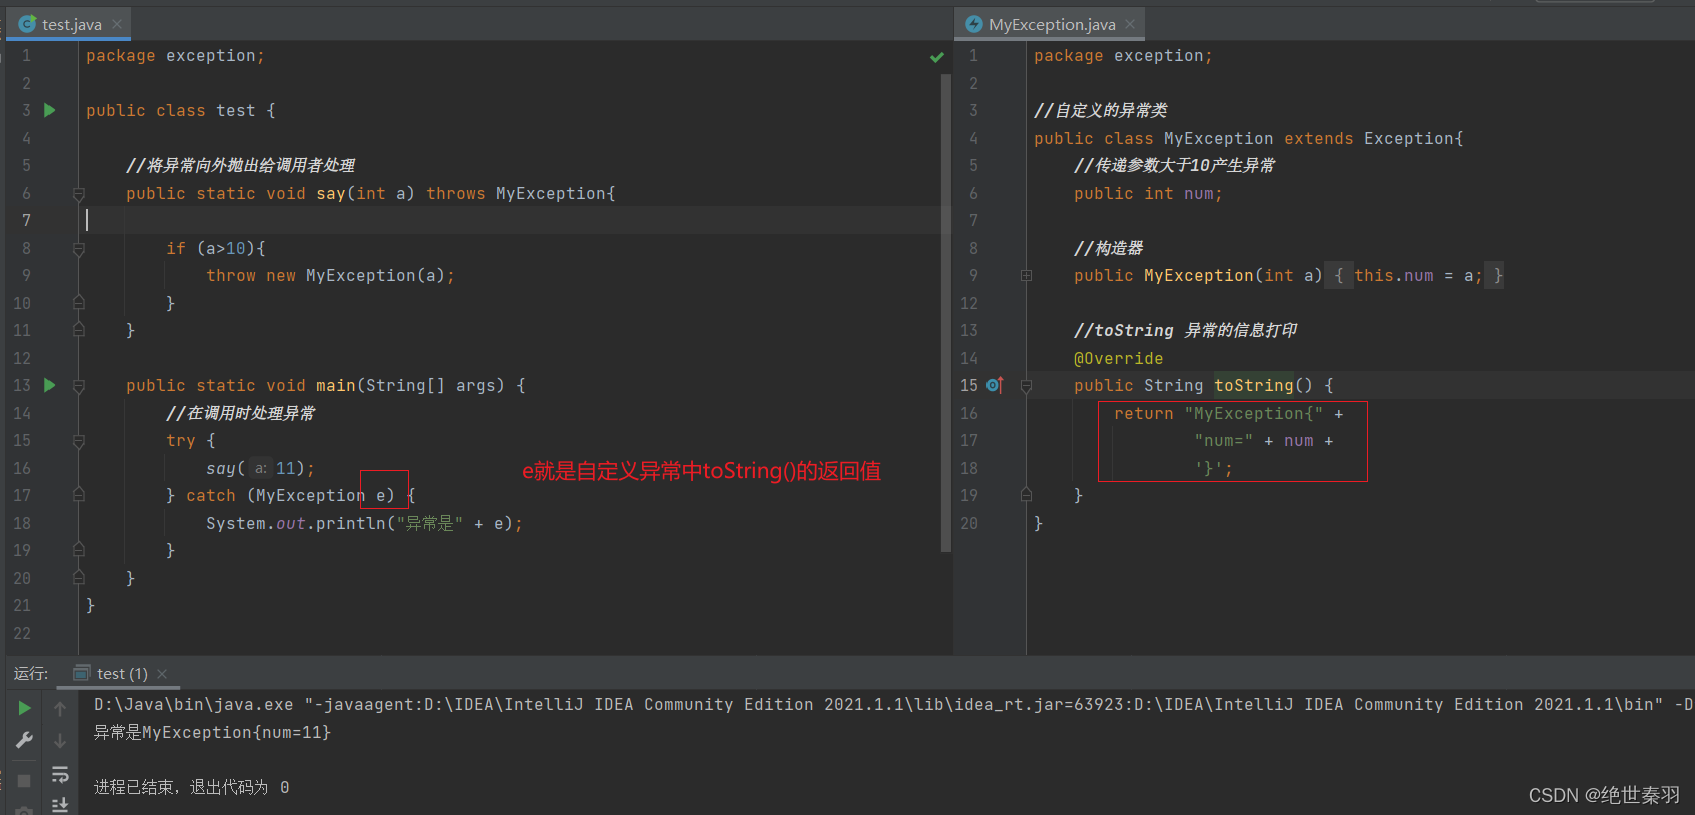1695x815 pixels.
Task: Click the MyException.java file icon on tab
Action: [x=974, y=24]
